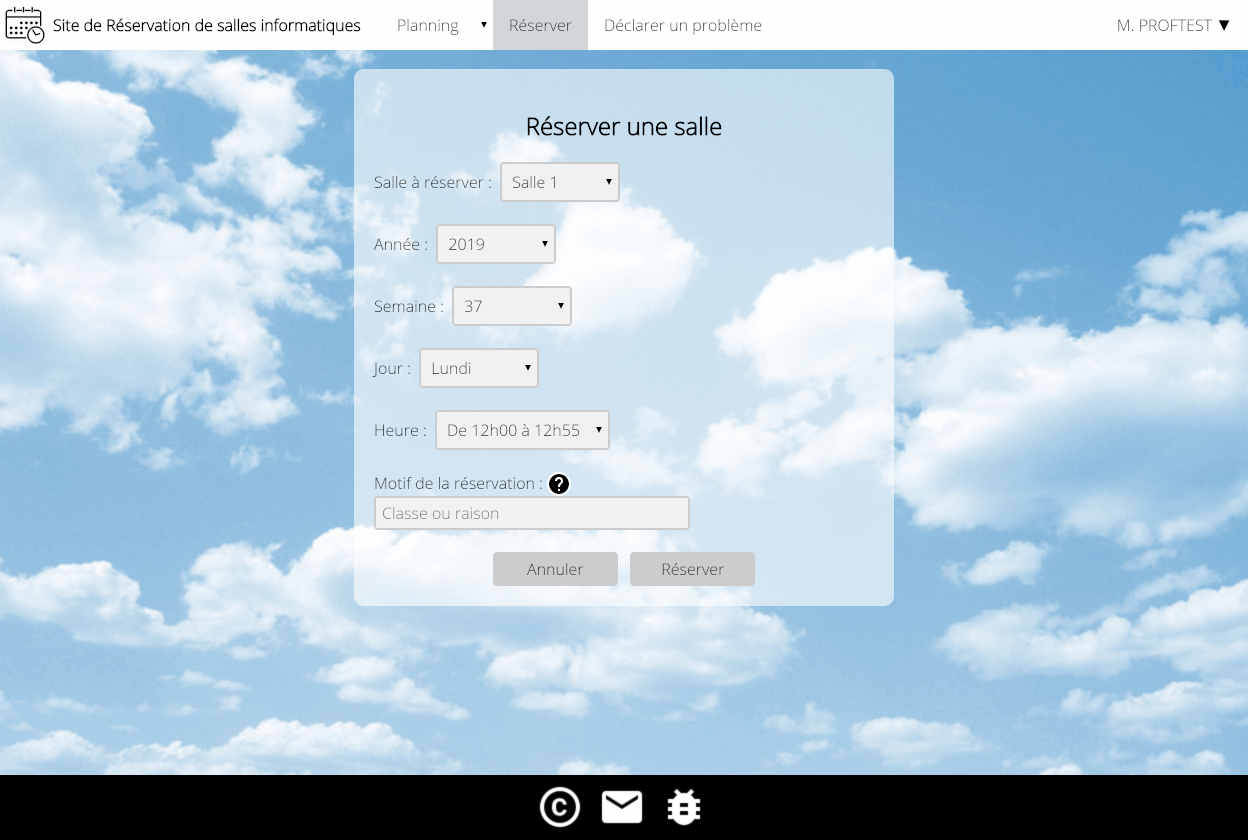
Task: Click the copyright icon in footer
Action: 560,807
